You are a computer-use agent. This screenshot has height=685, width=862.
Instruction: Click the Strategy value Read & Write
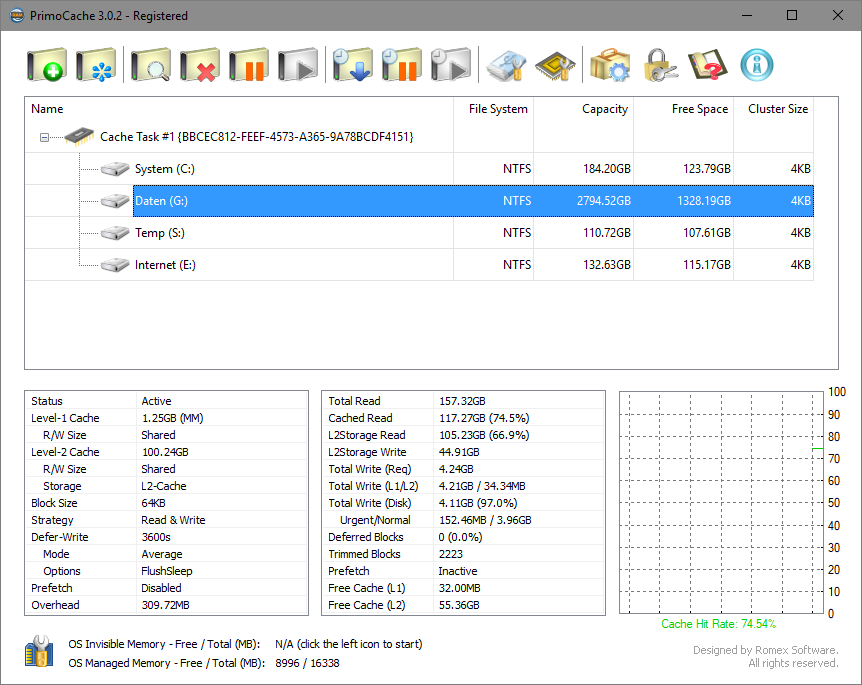click(x=173, y=520)
